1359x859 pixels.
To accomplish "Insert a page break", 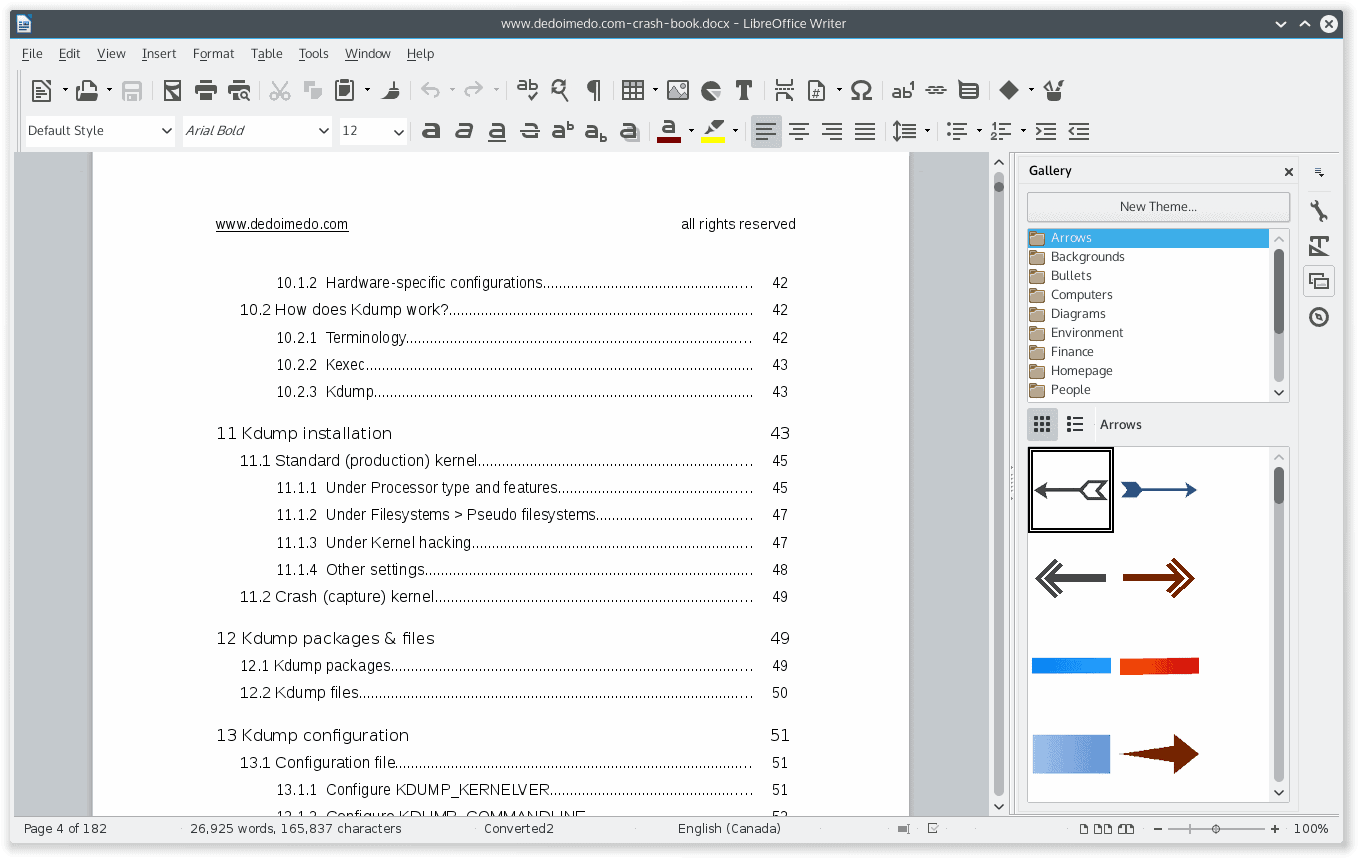I will [785, 91].
